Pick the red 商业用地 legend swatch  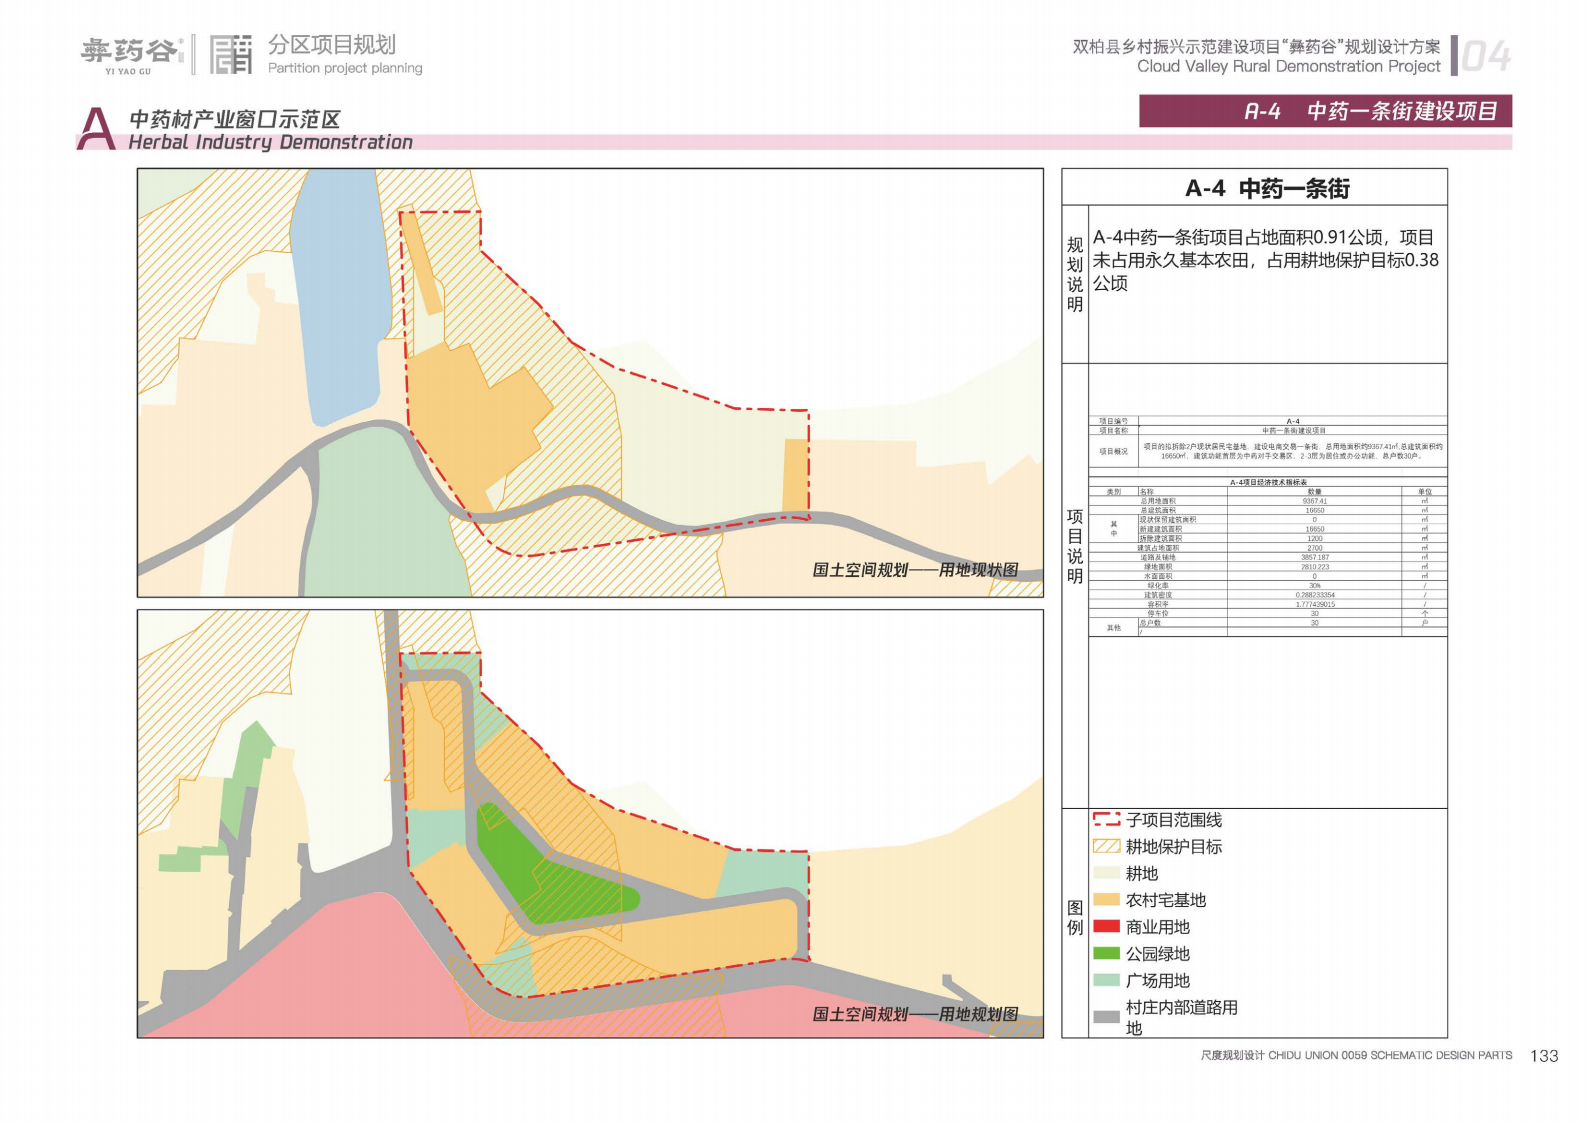point(1106,927)
